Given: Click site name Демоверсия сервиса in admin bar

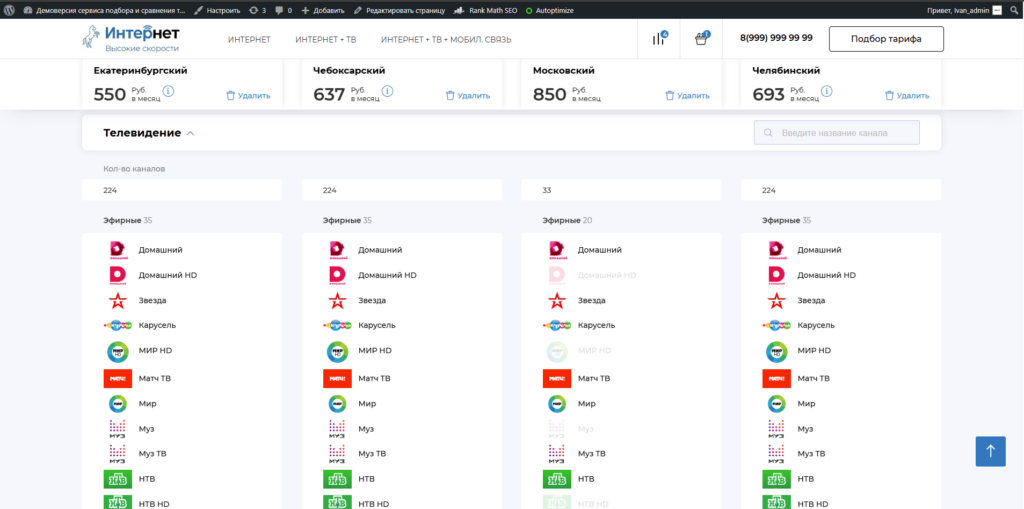Looking at the screenshot, I should tap(104, 10).
